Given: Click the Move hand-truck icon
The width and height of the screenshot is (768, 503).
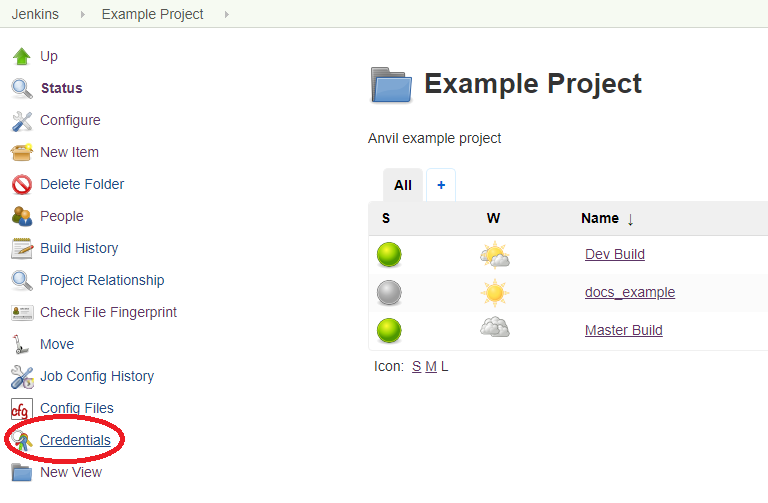Looking at the screenshot, I should click(21, 344).
